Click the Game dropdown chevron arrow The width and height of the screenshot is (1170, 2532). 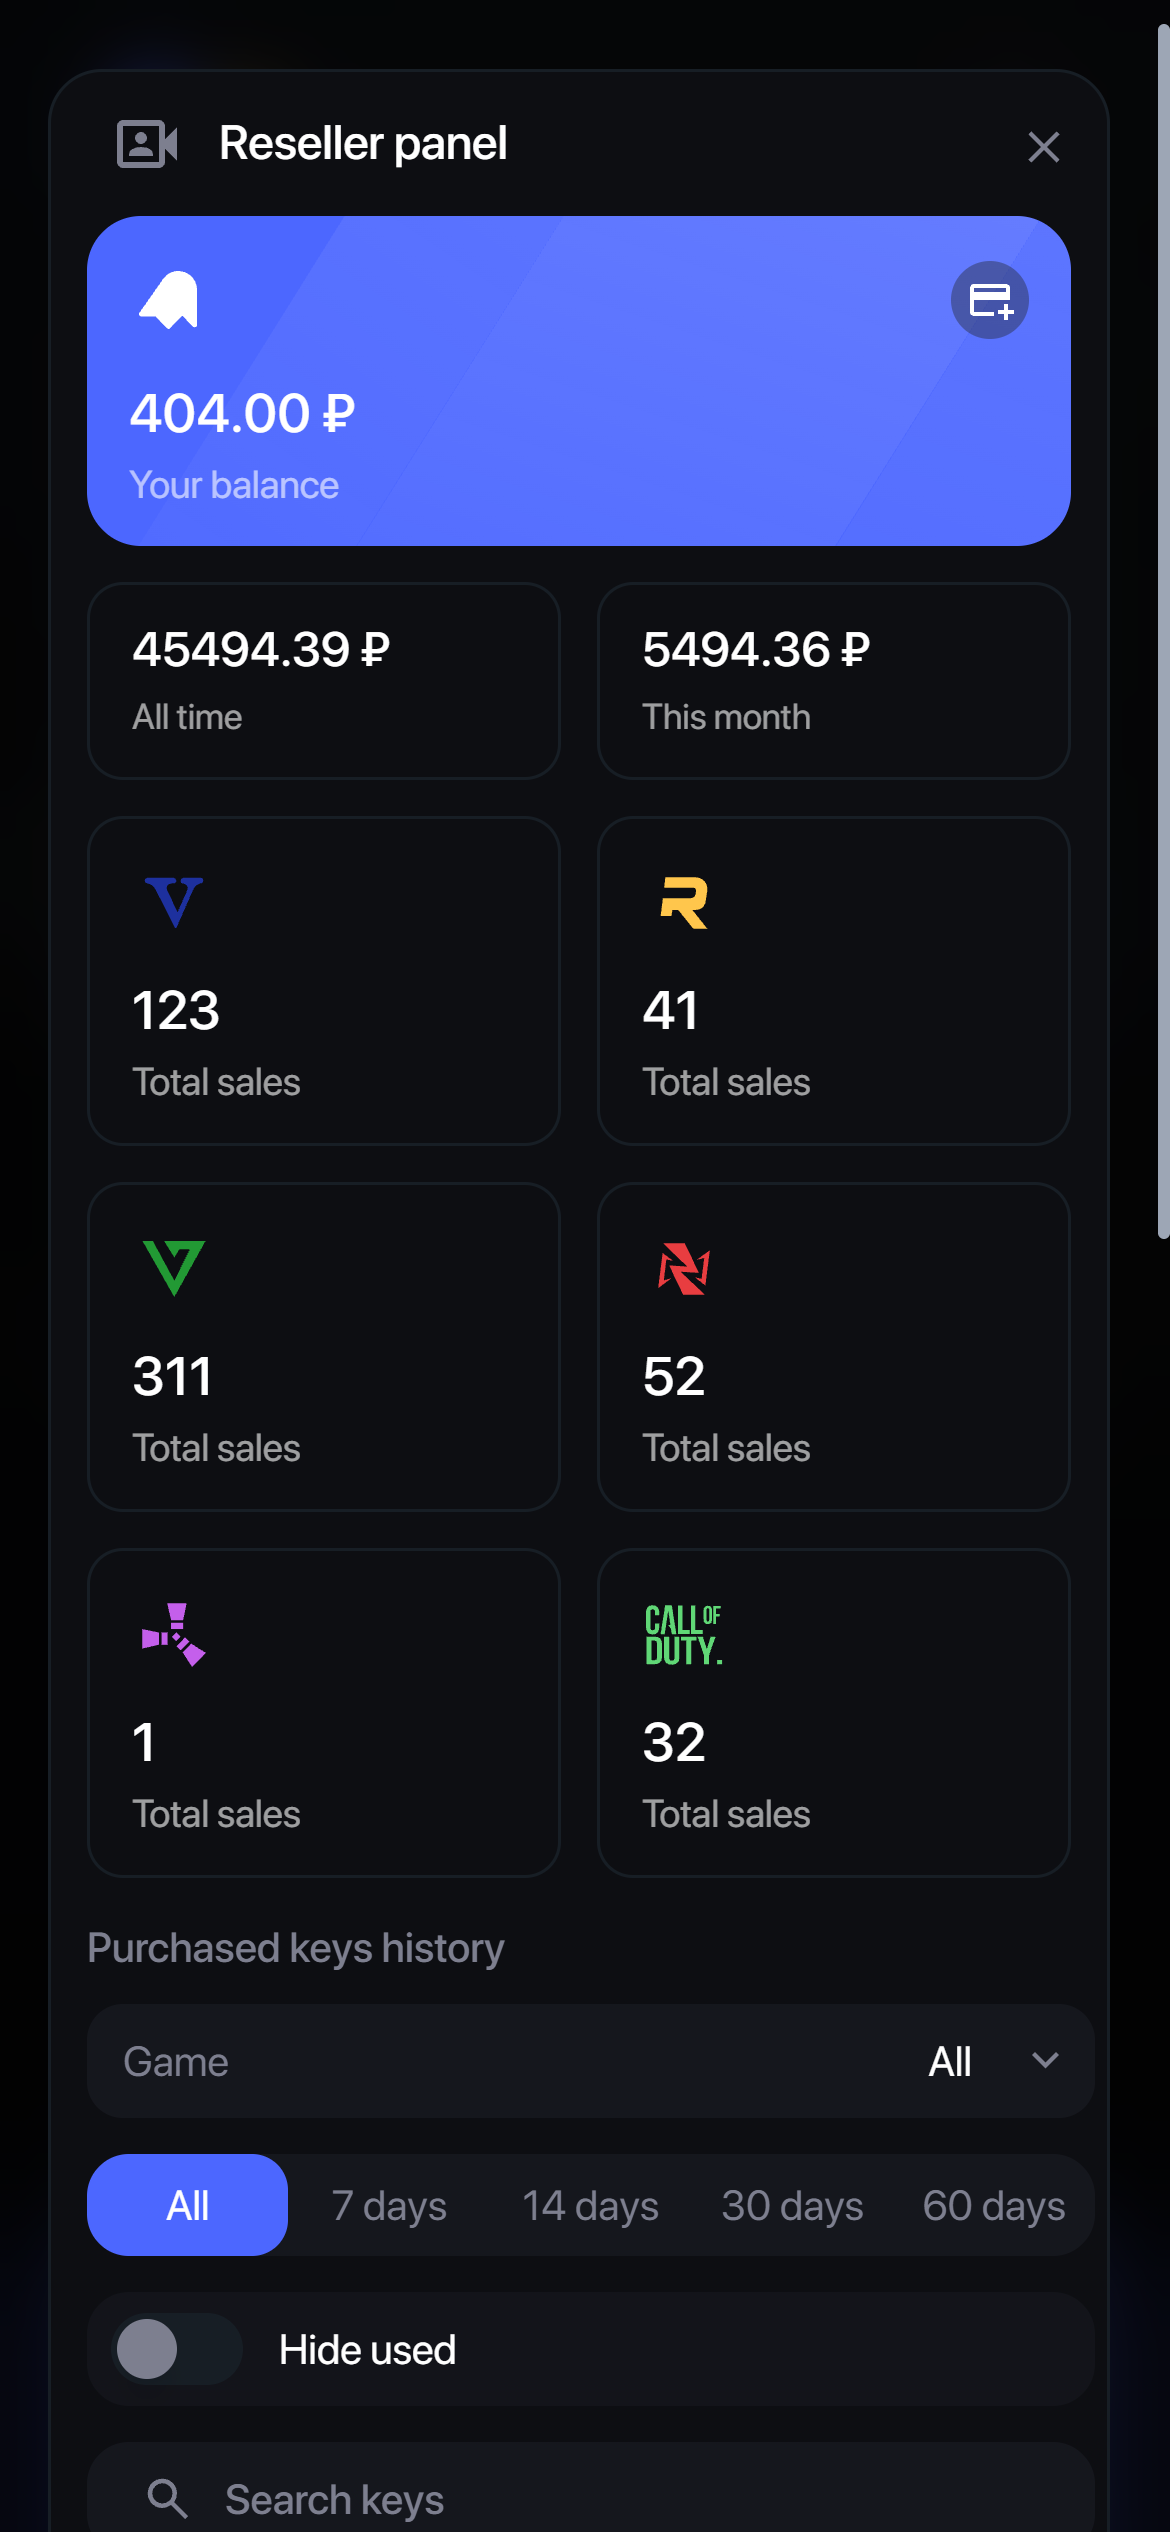pyautogui.click(x=1045, y=2061)
